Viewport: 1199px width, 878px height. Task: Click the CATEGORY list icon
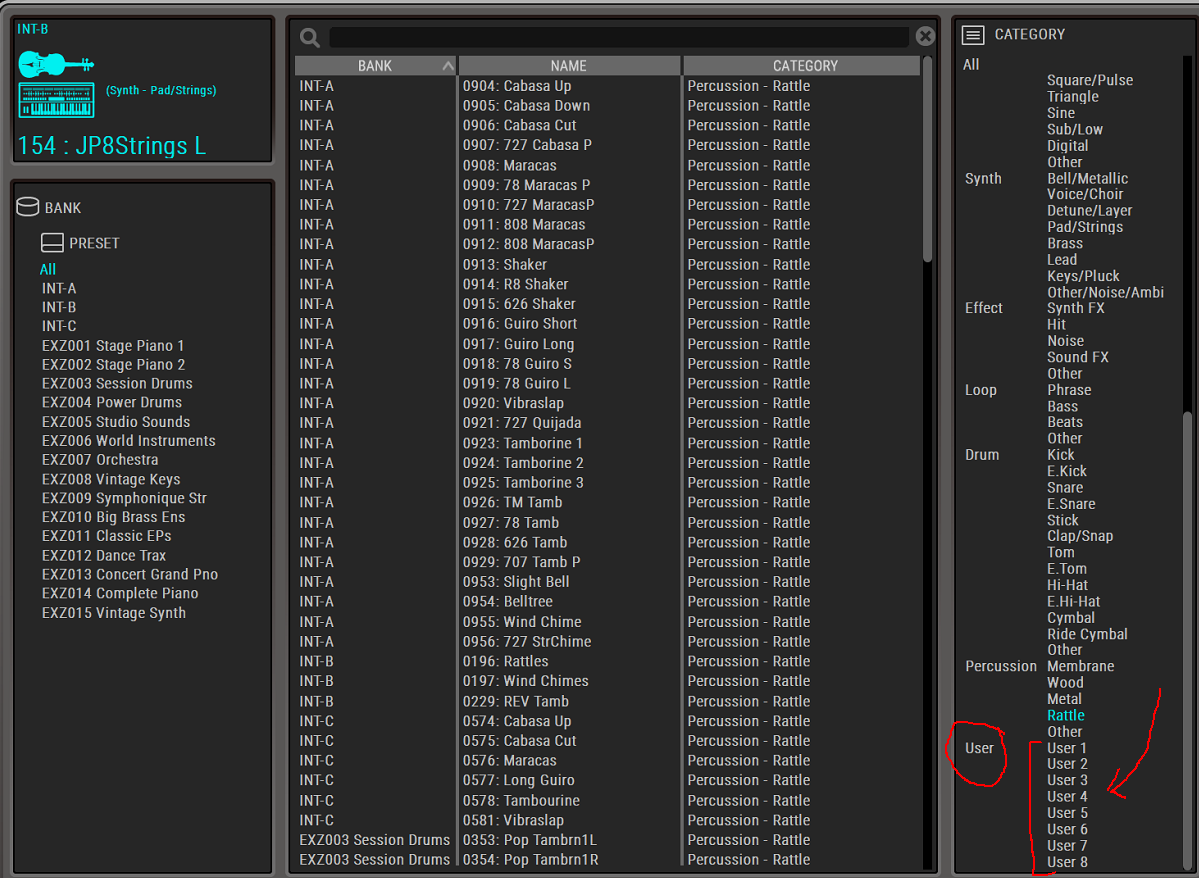[973, 34]
